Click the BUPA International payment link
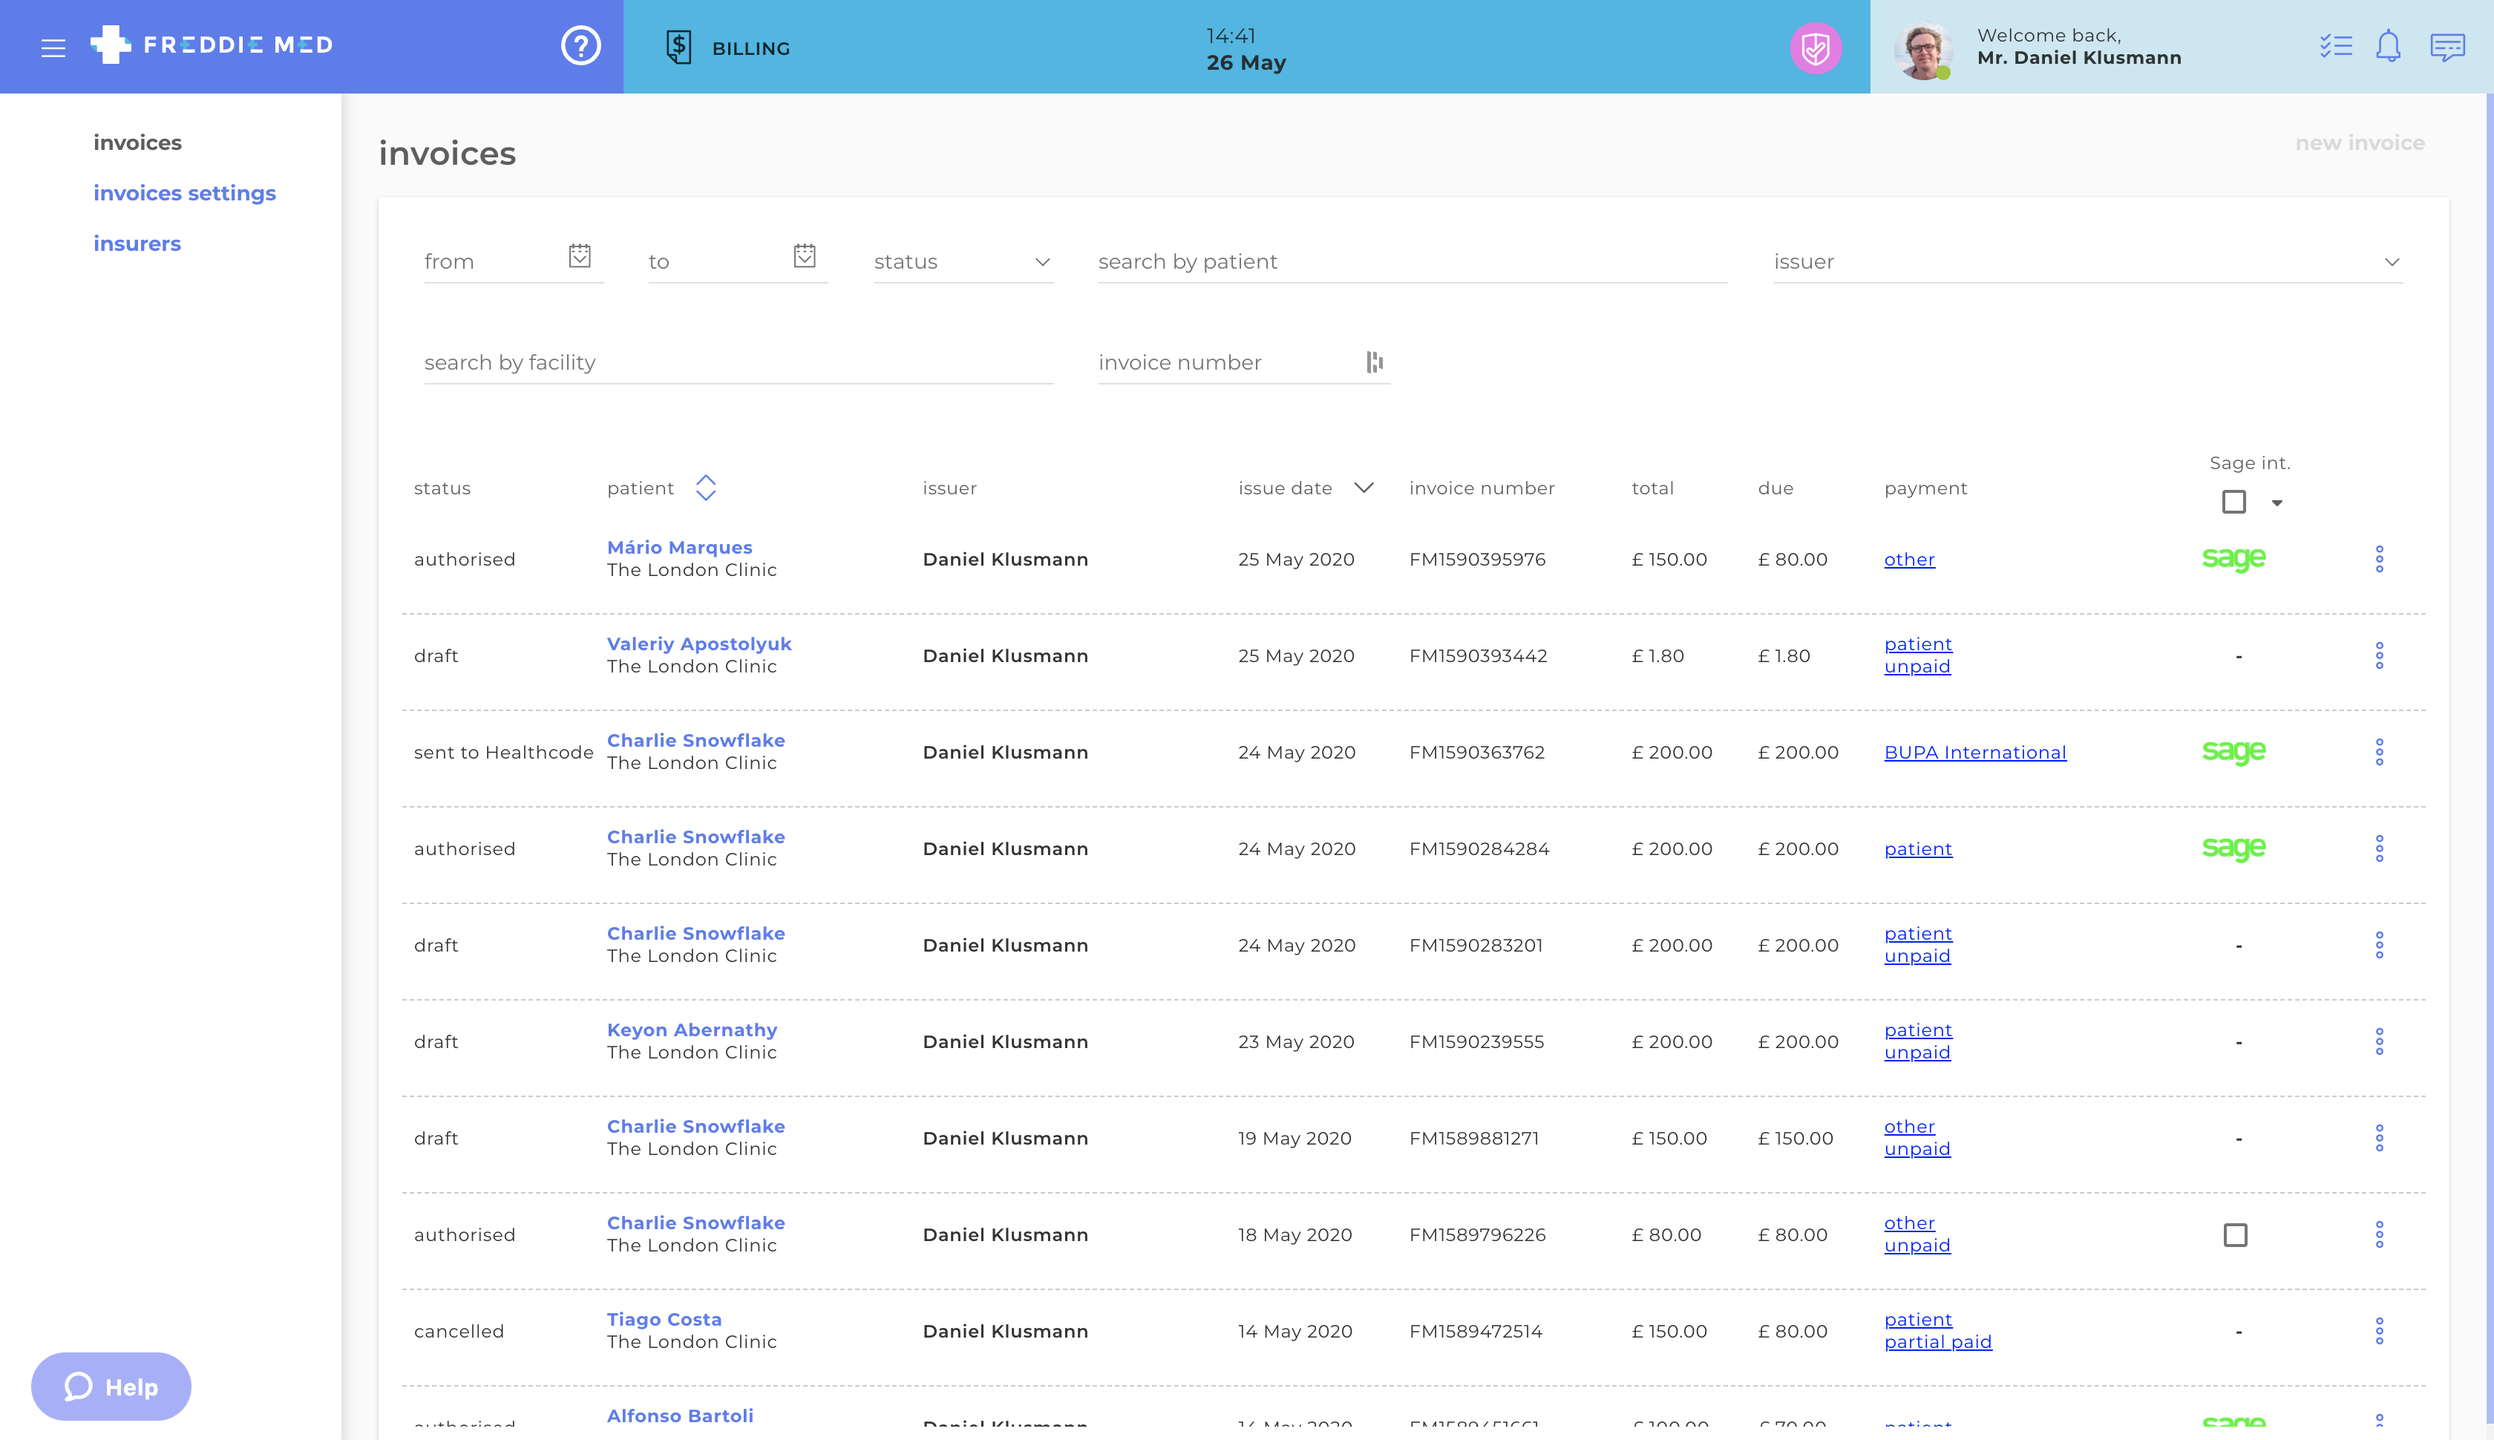The image size is (2494, 1440). [1974, 752]
